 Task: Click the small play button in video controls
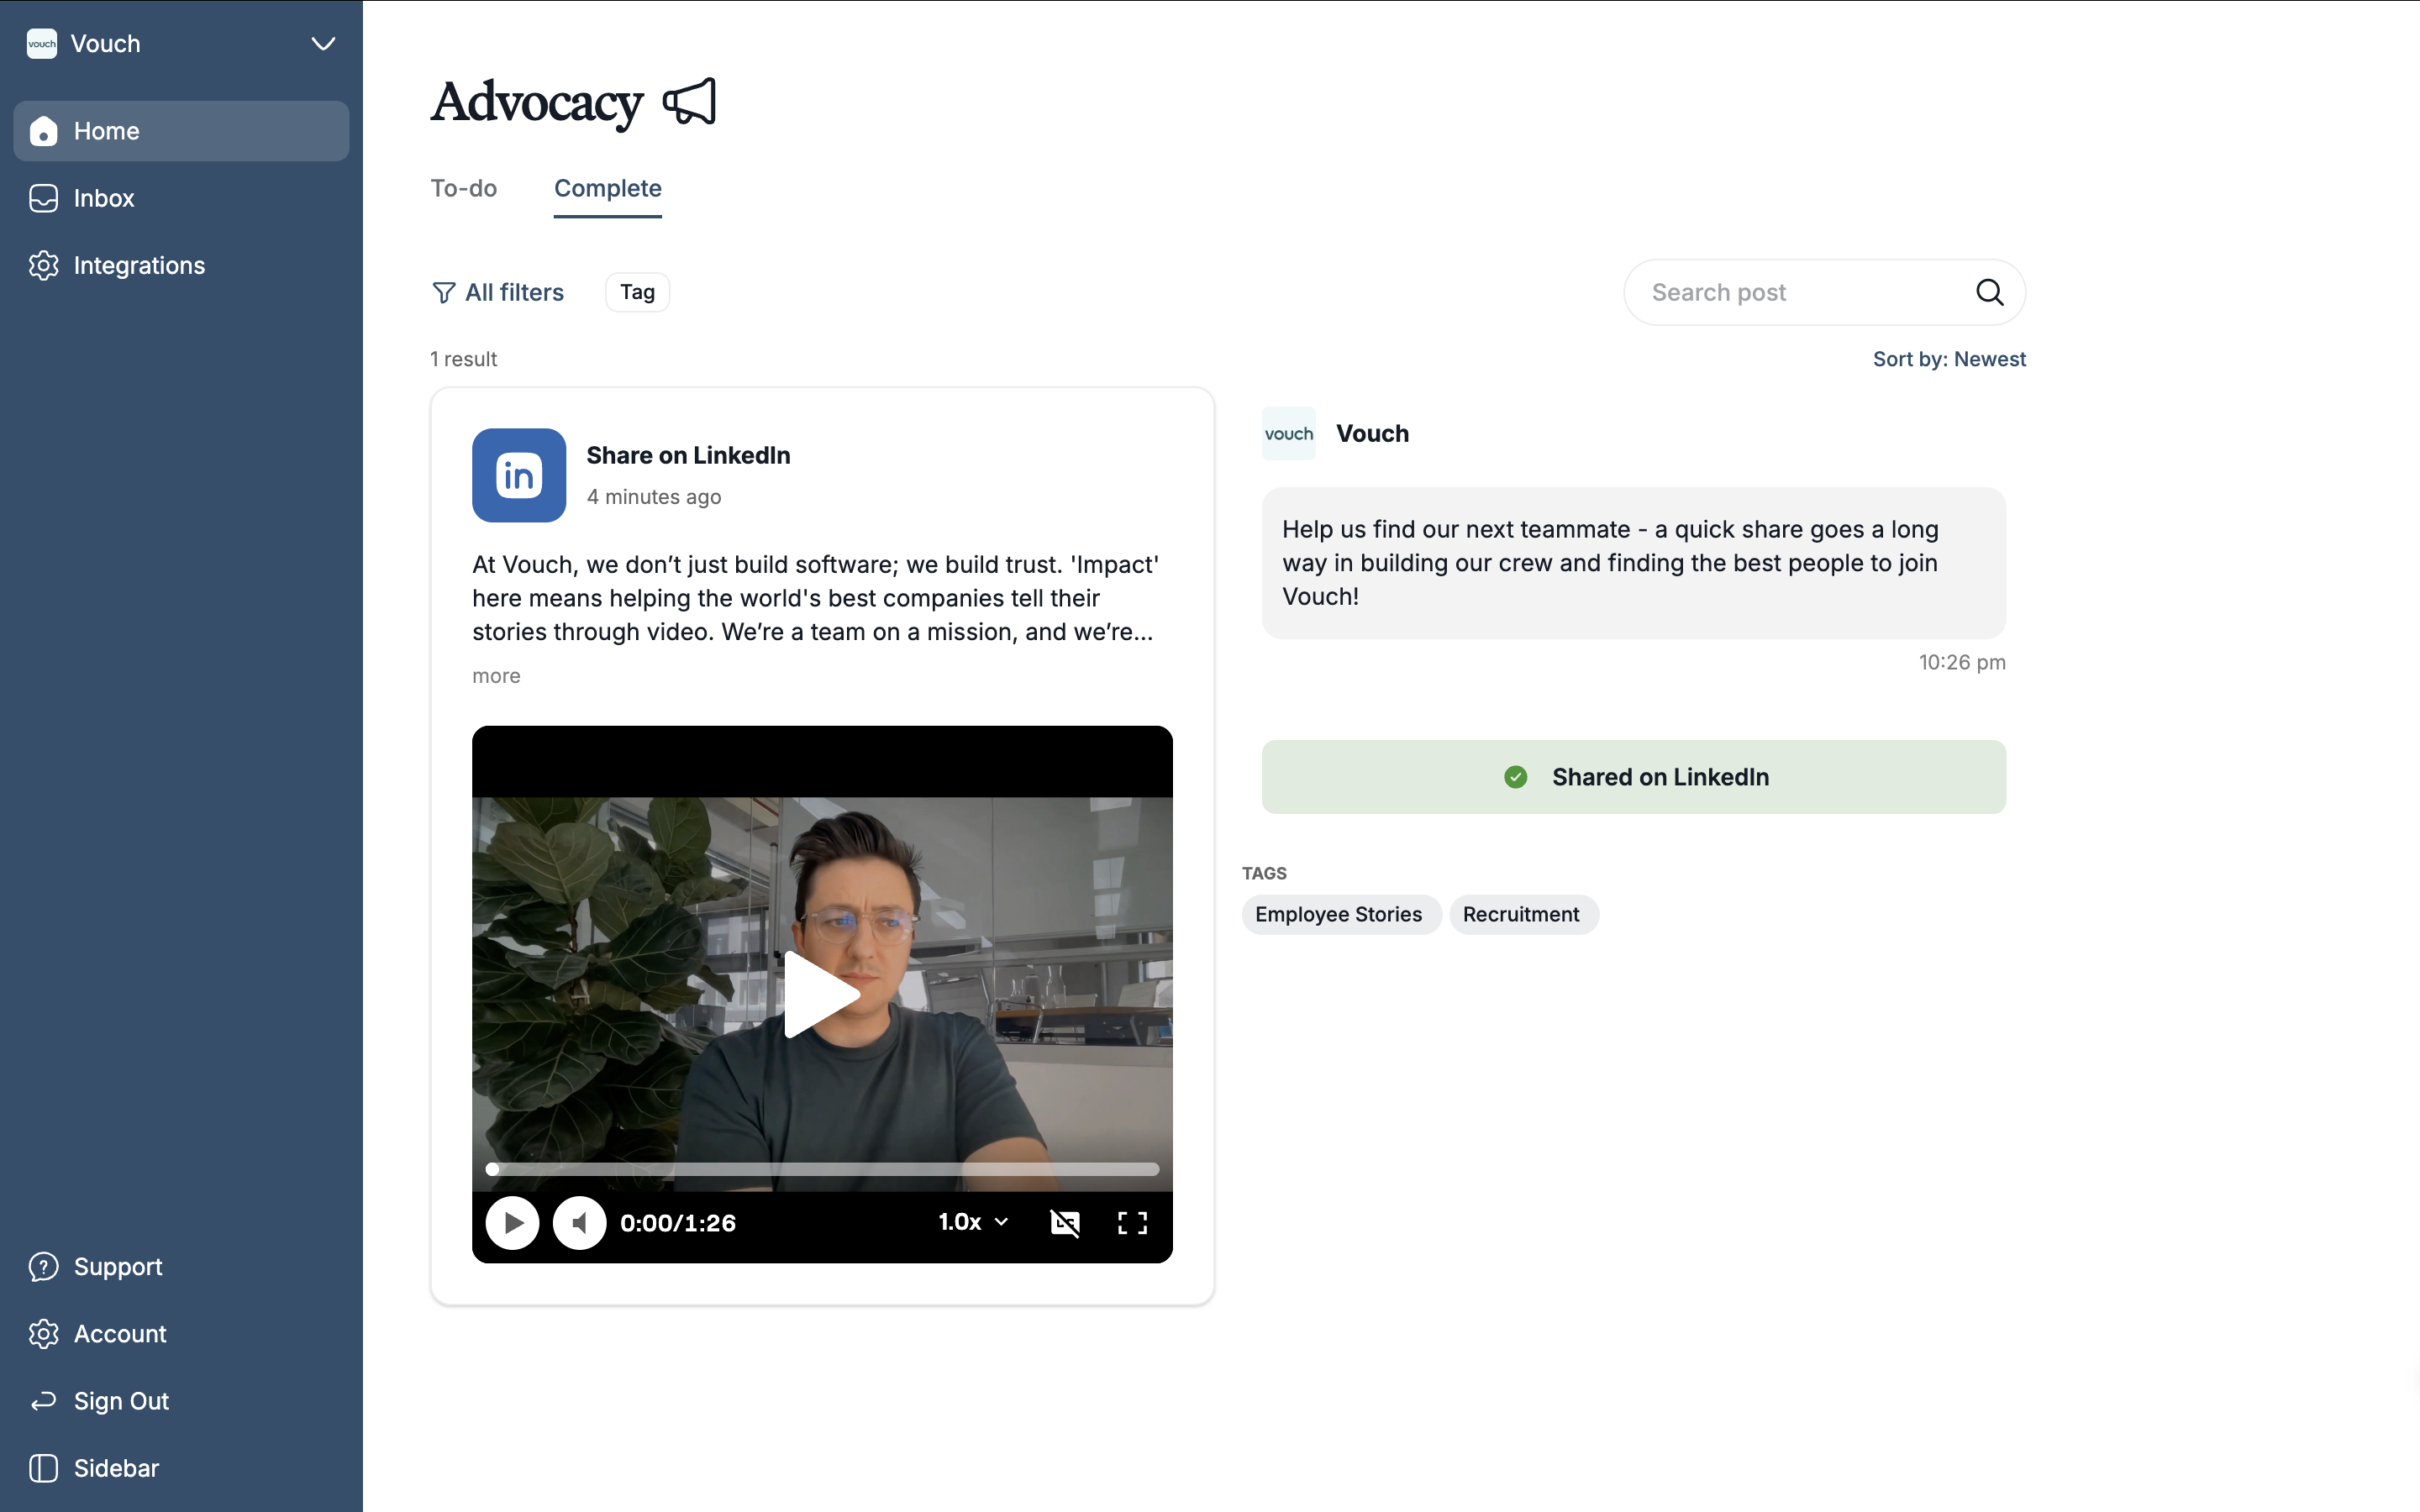(512, 1222)
